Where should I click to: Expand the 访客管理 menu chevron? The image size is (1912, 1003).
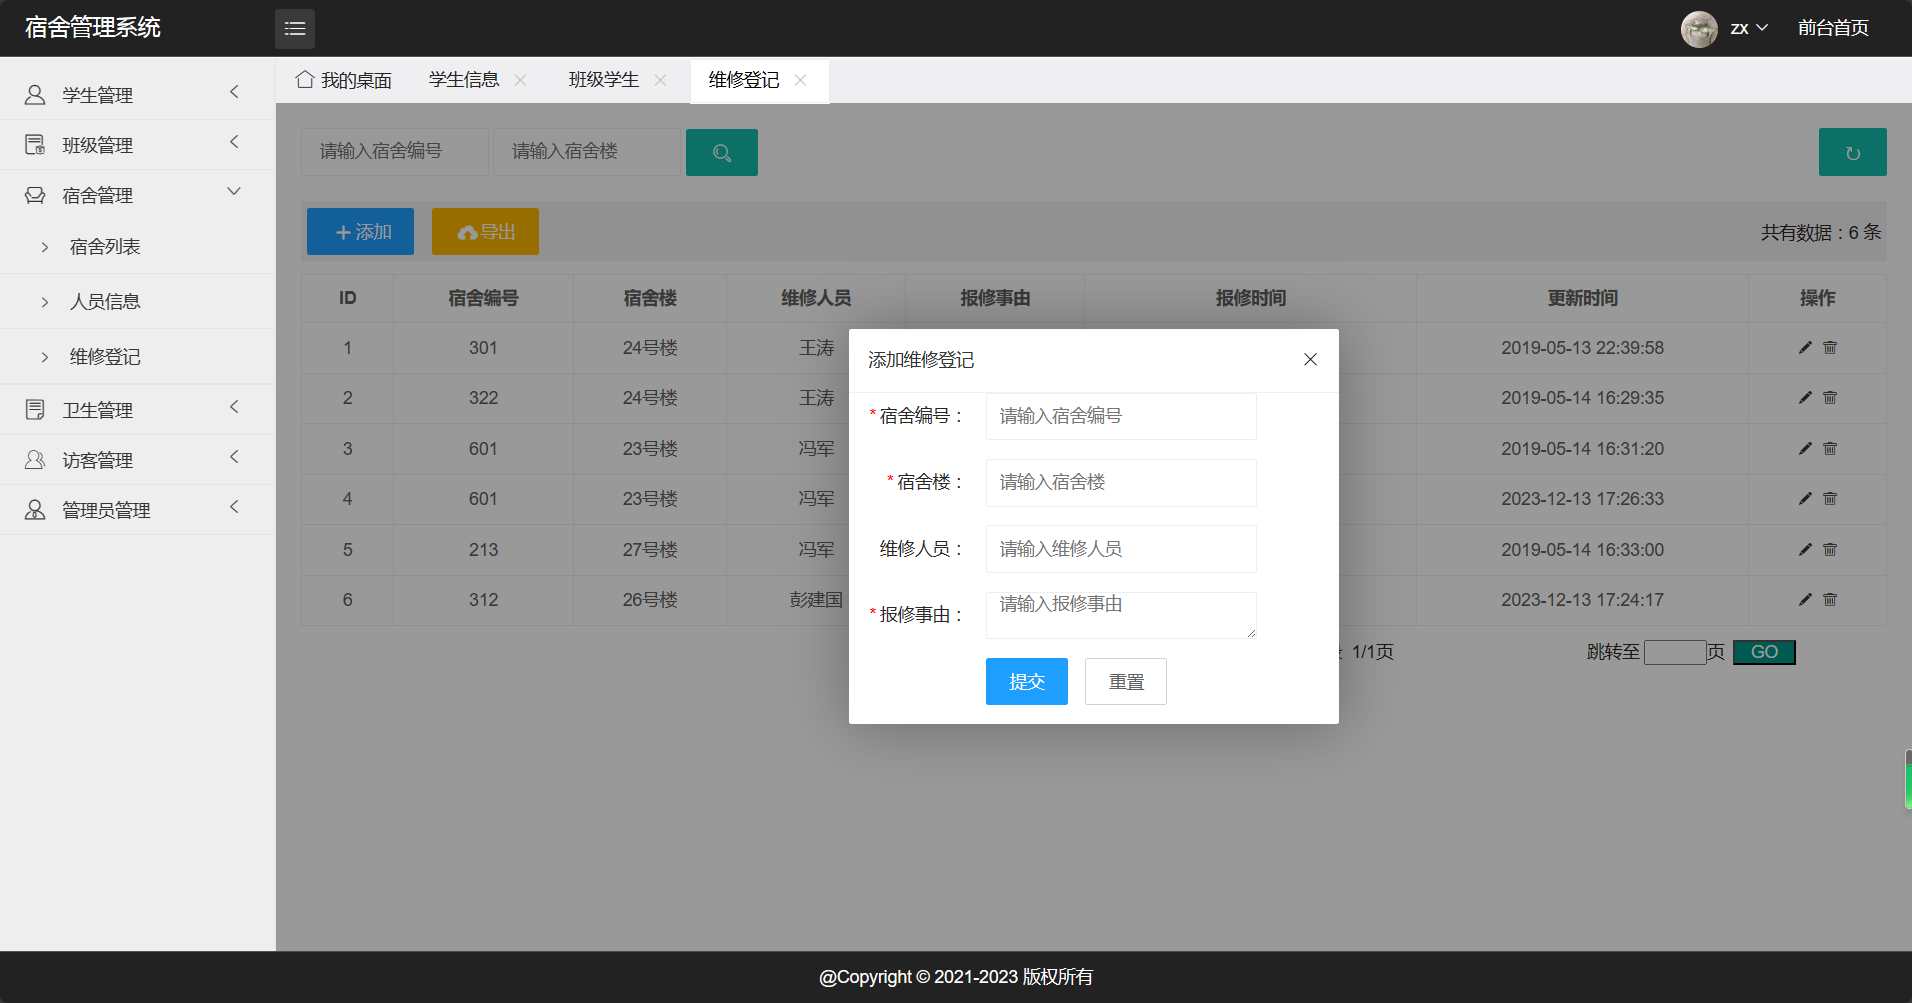[x=234, y=457]
